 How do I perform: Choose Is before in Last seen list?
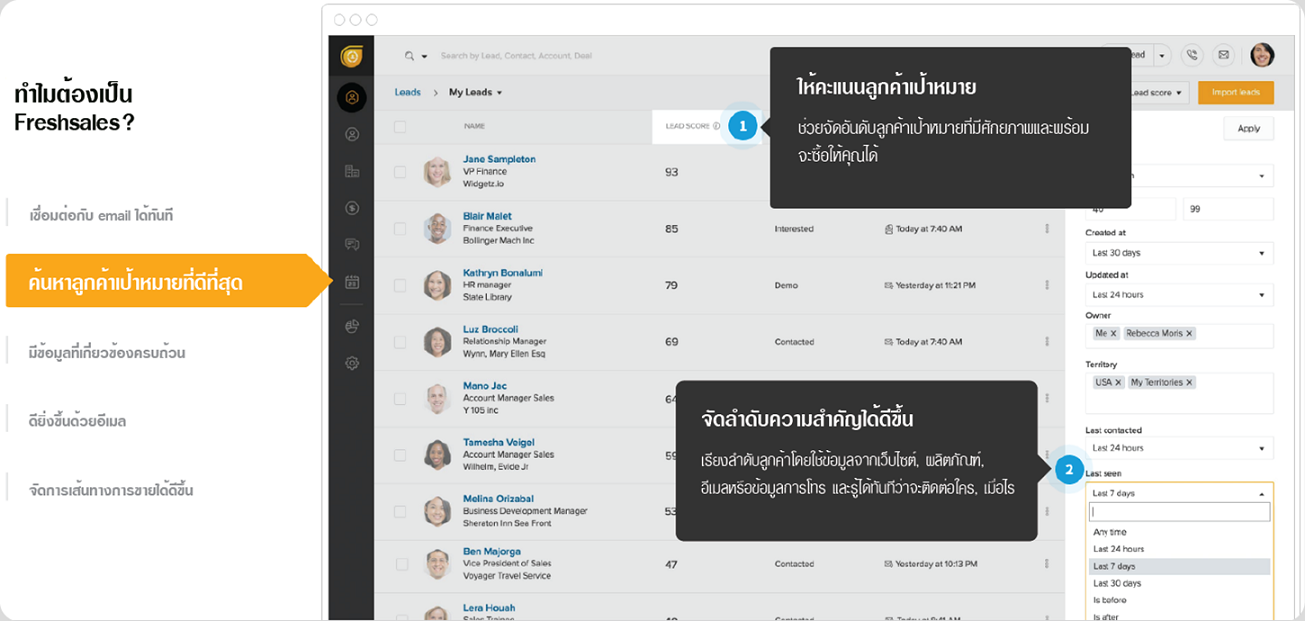[1179, 600]
